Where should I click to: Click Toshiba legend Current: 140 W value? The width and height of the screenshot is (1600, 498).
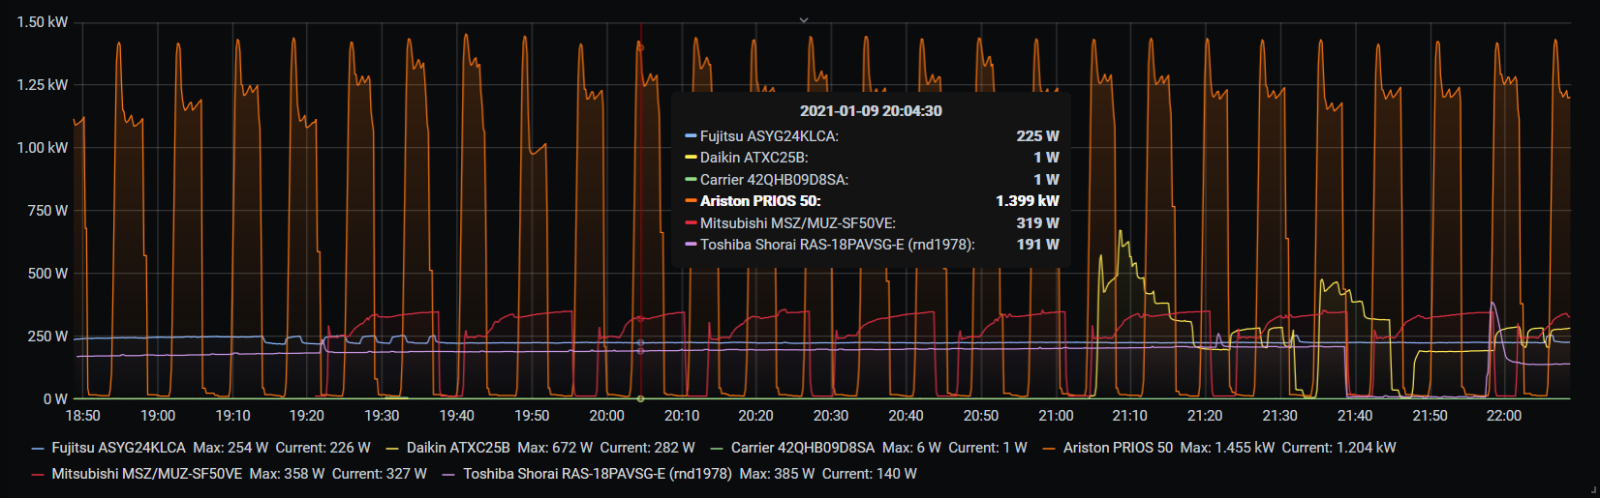869,474
